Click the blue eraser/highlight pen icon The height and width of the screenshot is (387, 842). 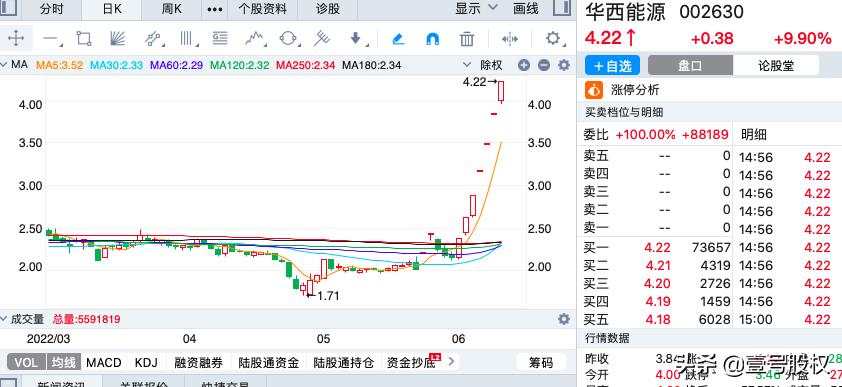(x=398, y=39)
